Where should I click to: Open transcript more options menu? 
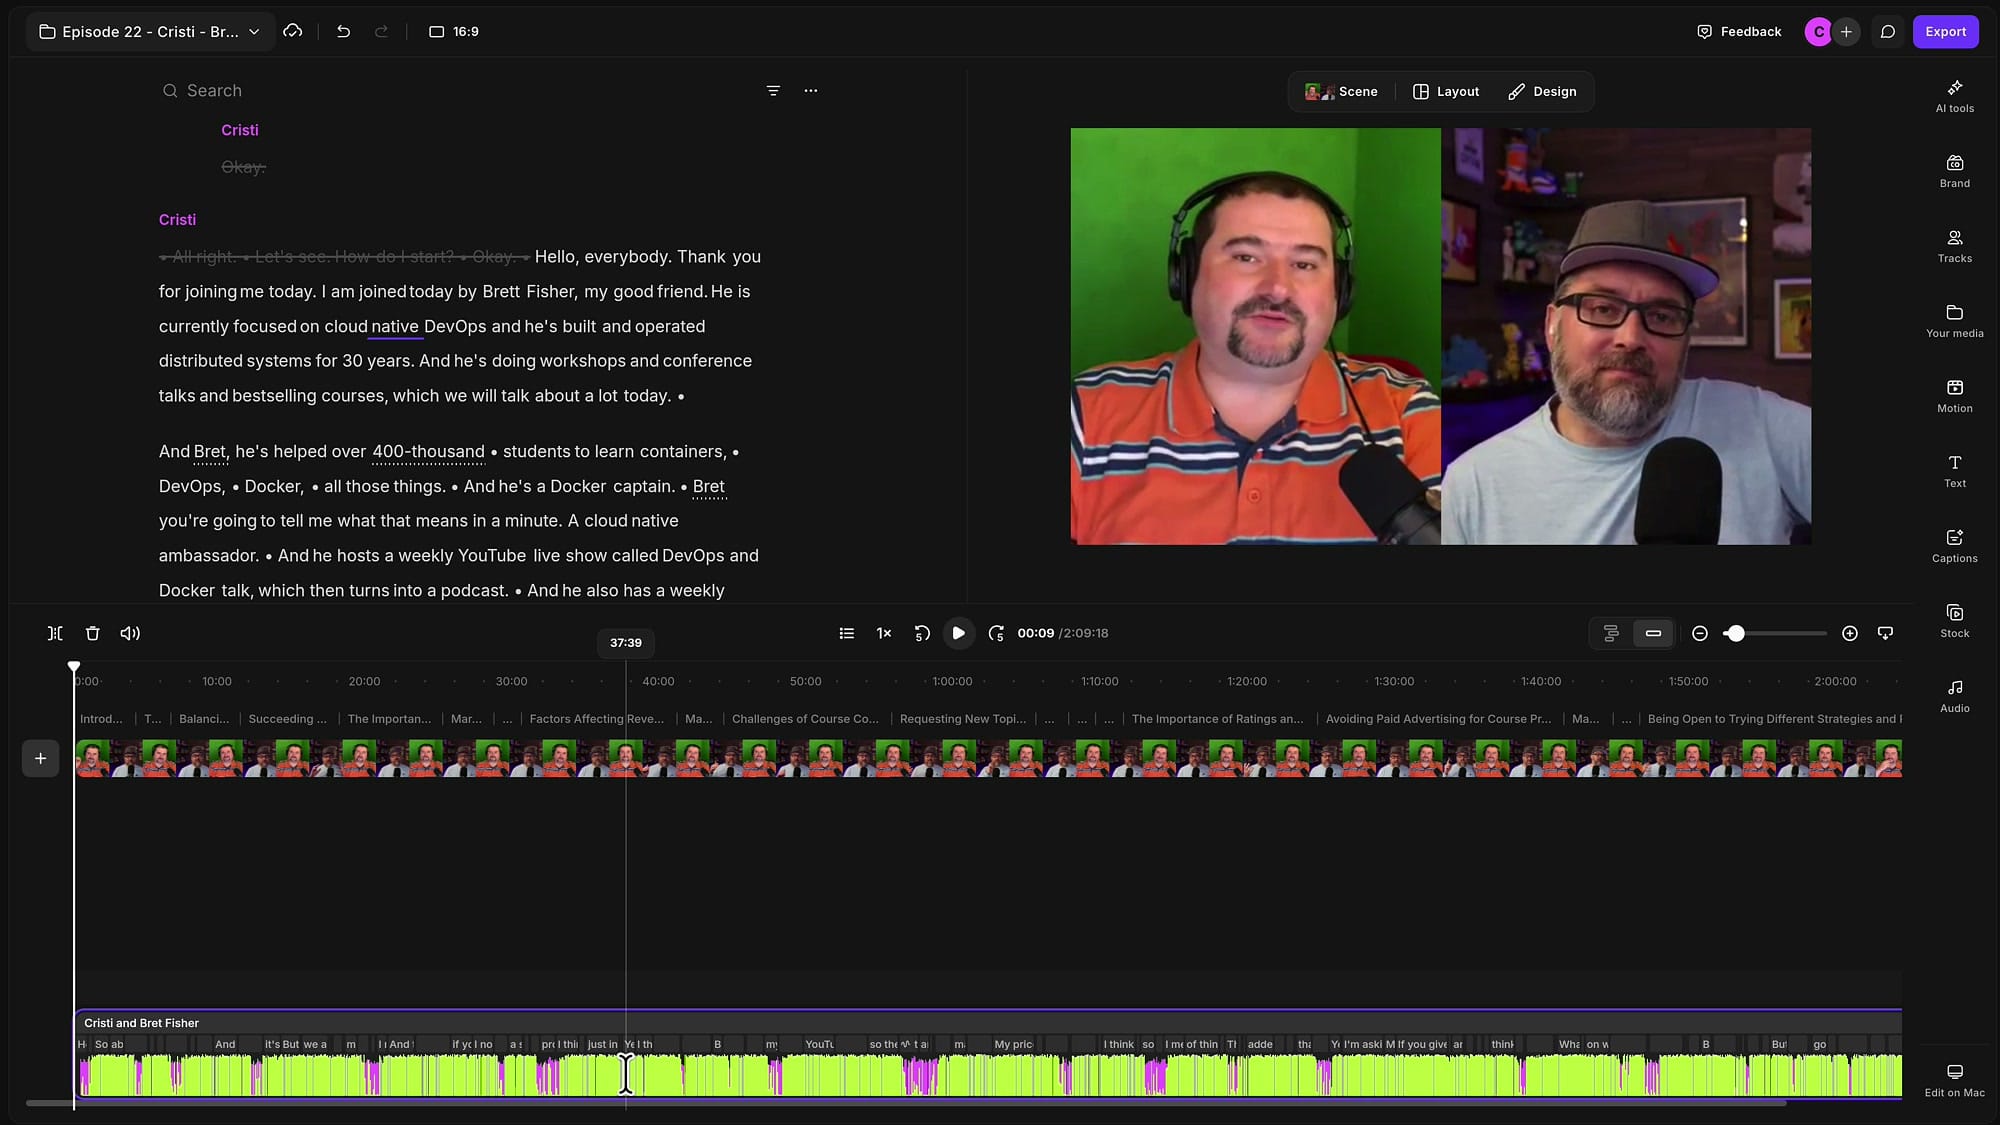(811, 91)
